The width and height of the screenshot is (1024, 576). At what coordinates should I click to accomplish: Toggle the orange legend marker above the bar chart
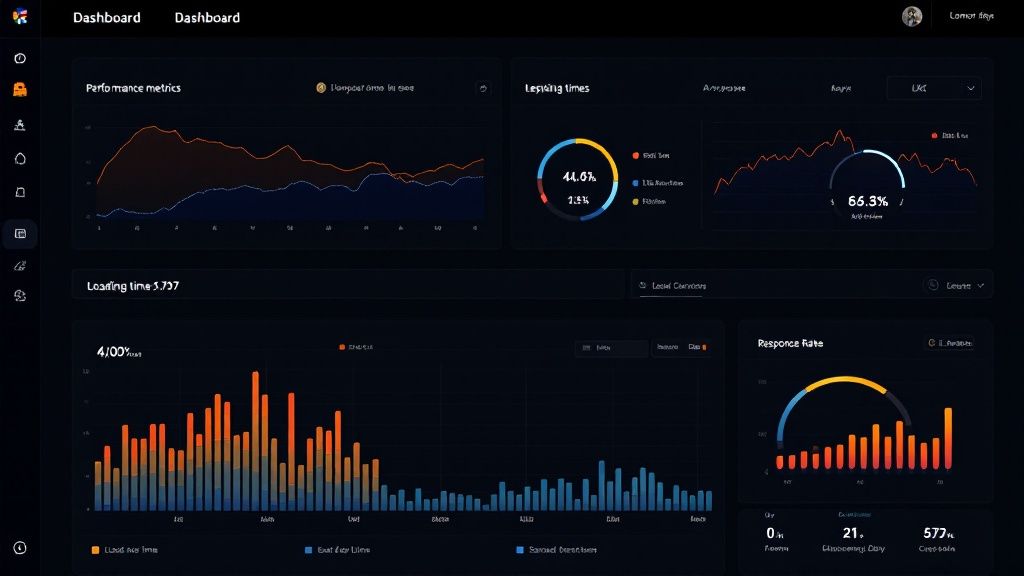342,347
